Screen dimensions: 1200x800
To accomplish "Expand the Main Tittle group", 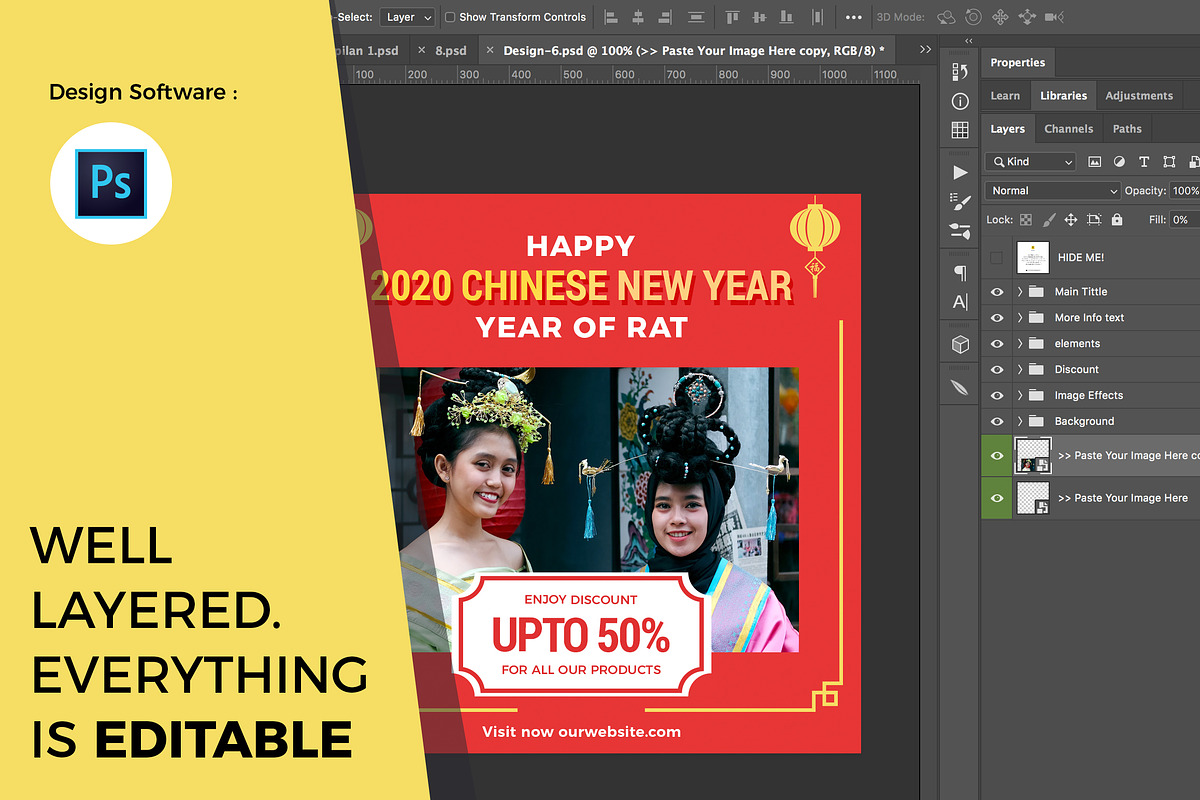I will [x=1020, y=292].
